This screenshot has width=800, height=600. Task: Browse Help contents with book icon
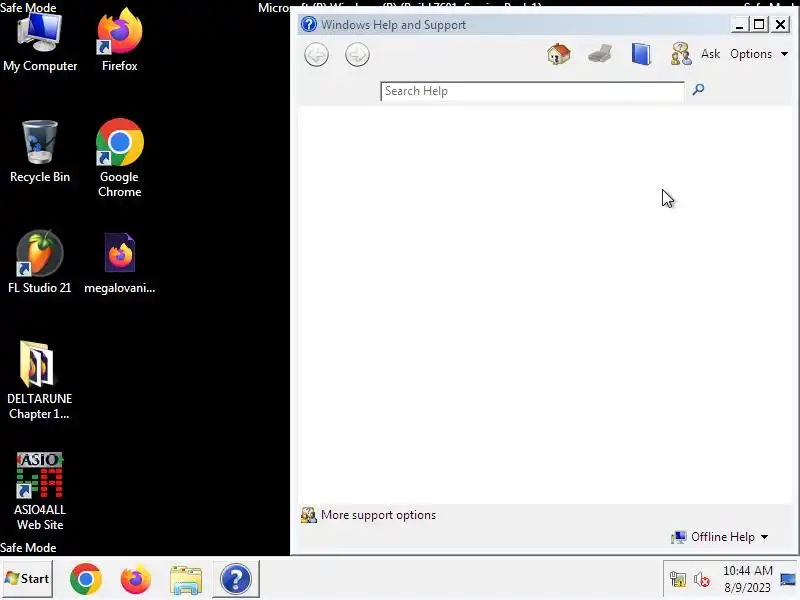[x=641, y=54]
